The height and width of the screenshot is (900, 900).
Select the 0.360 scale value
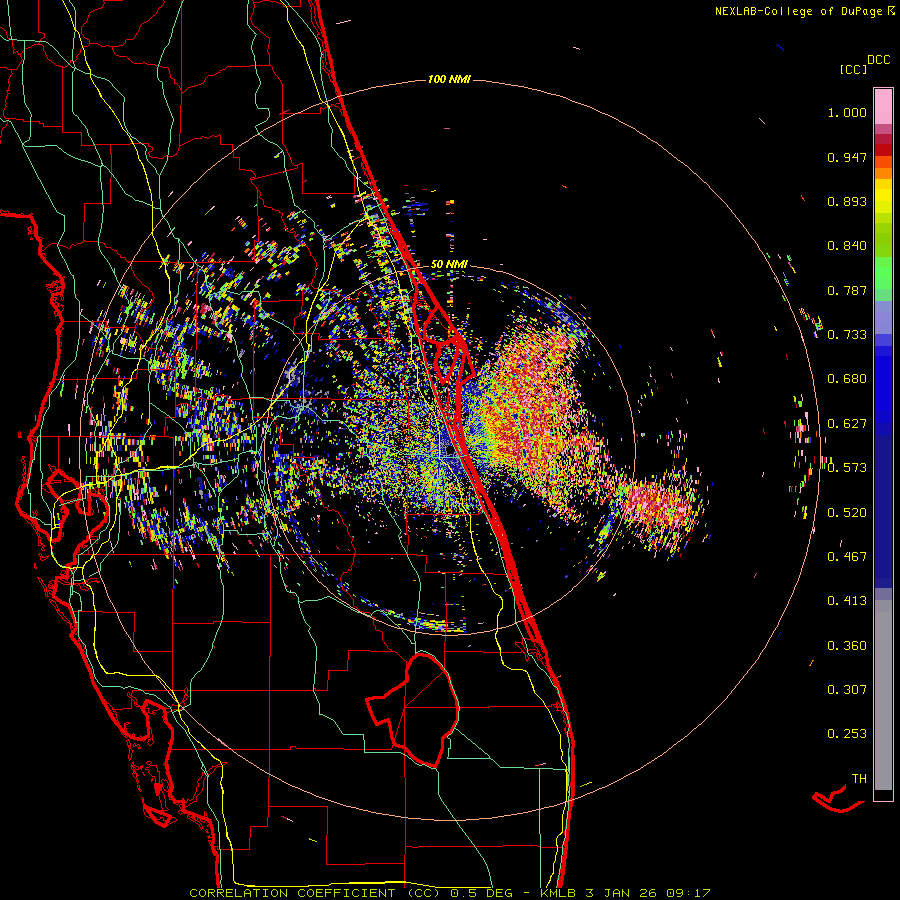[847, 646]
